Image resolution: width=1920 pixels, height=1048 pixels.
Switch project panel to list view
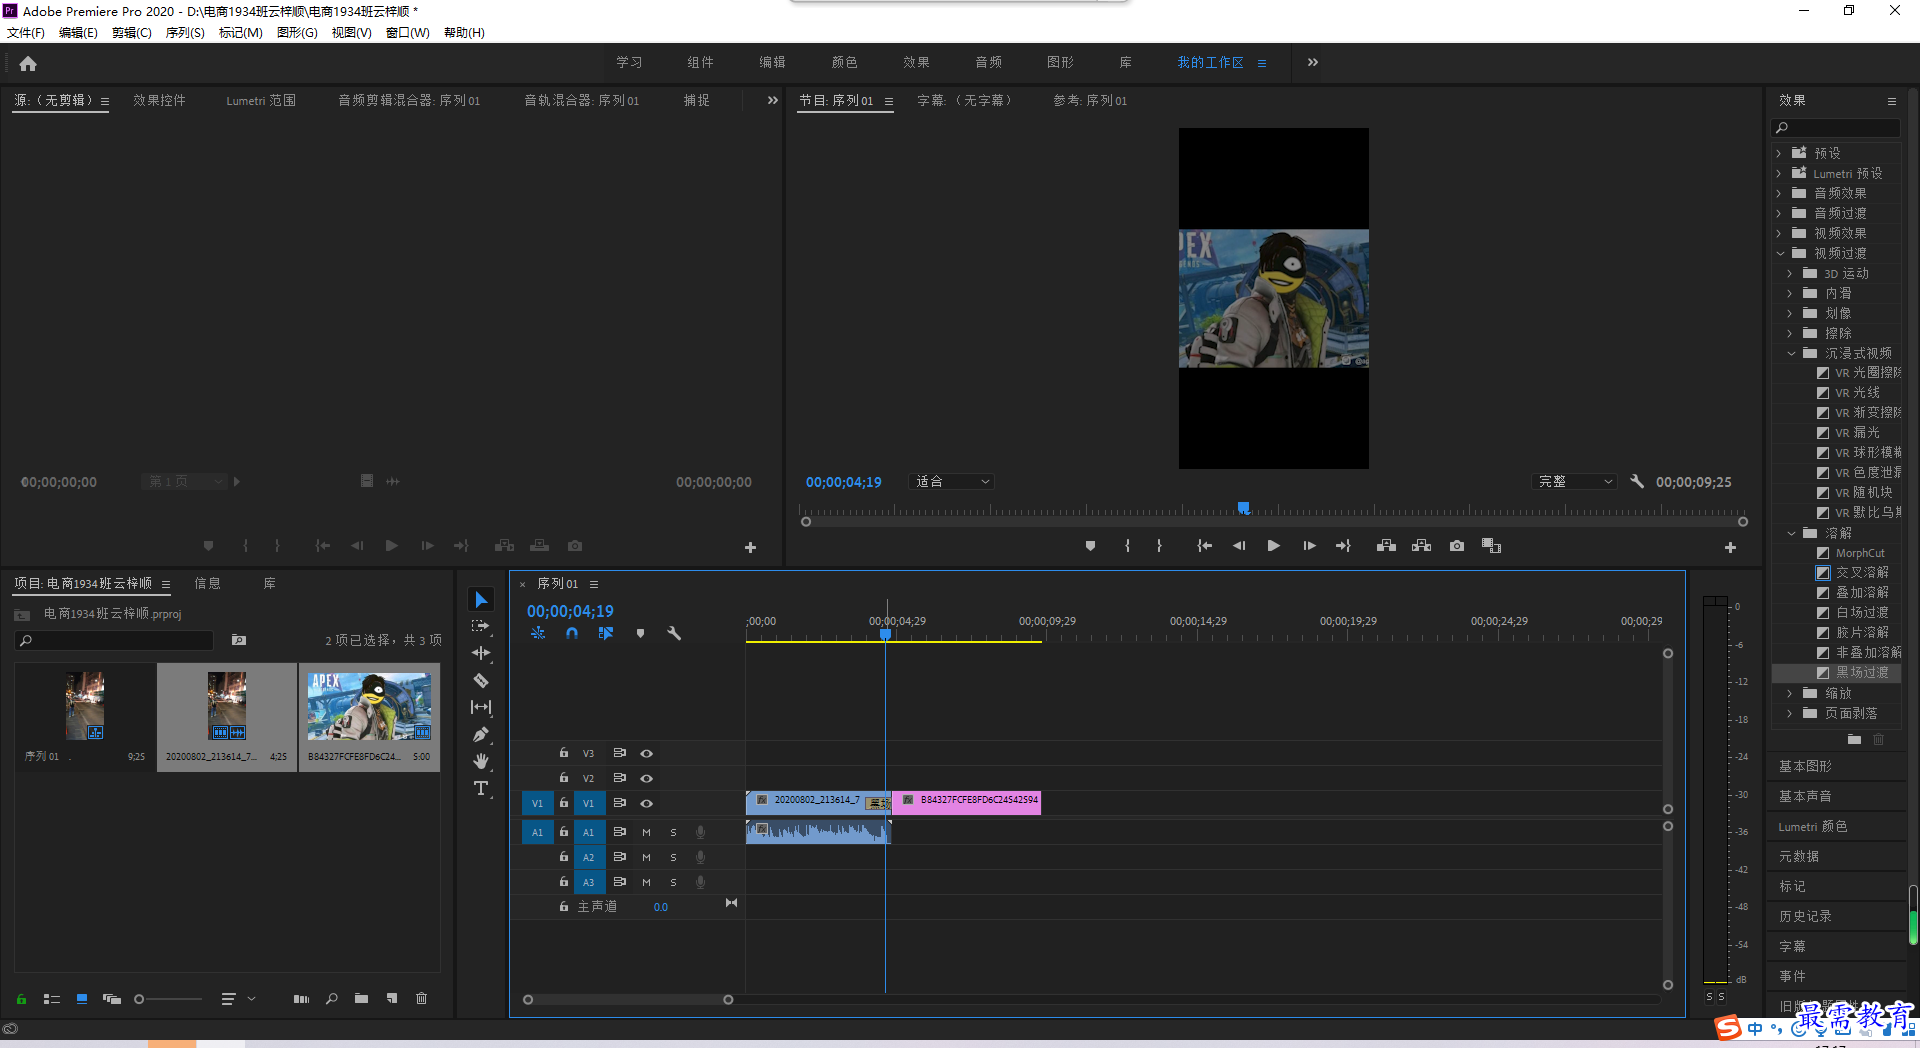click(52, 998)
